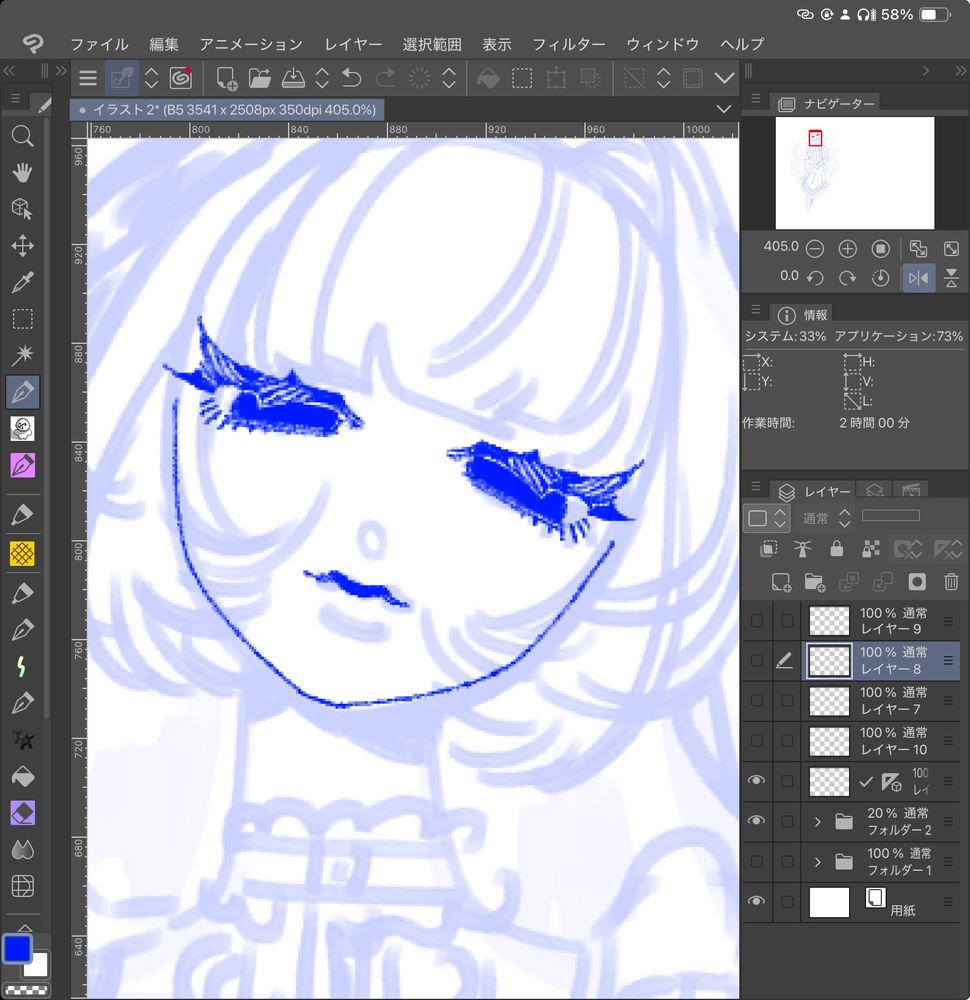Image resolution: width=970 pixels, height=1000 pixels.
Task: Toggle clip to layer below
Action: click(768, 548)
